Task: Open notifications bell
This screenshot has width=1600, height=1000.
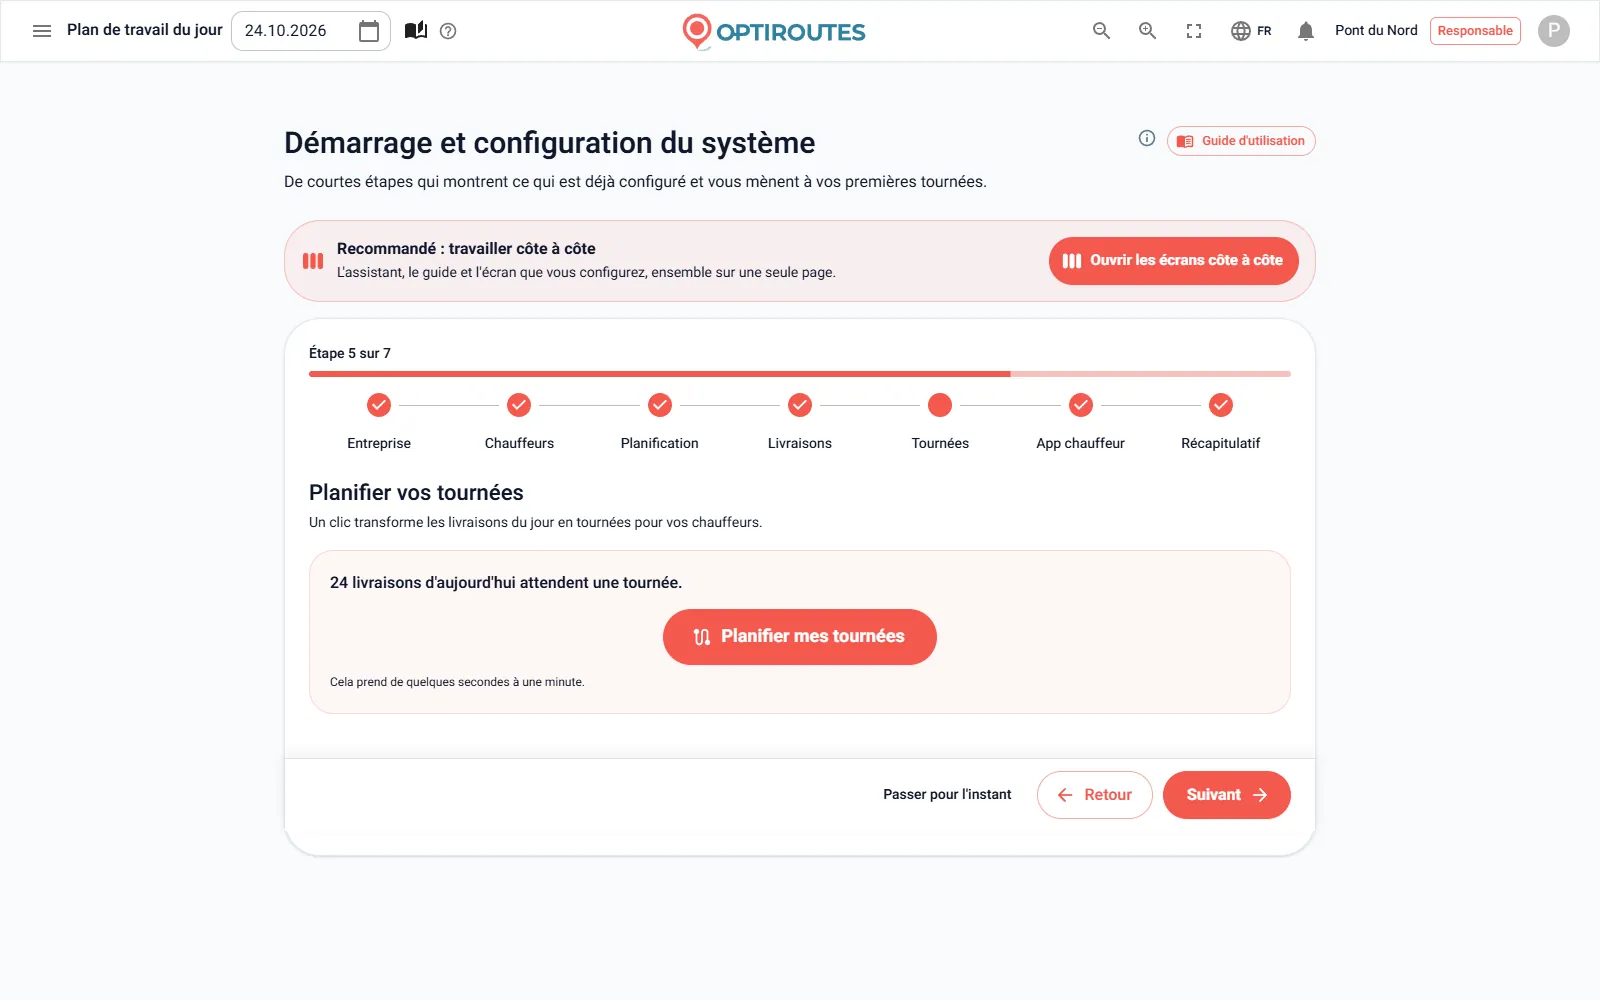Action: (1305, 31)
